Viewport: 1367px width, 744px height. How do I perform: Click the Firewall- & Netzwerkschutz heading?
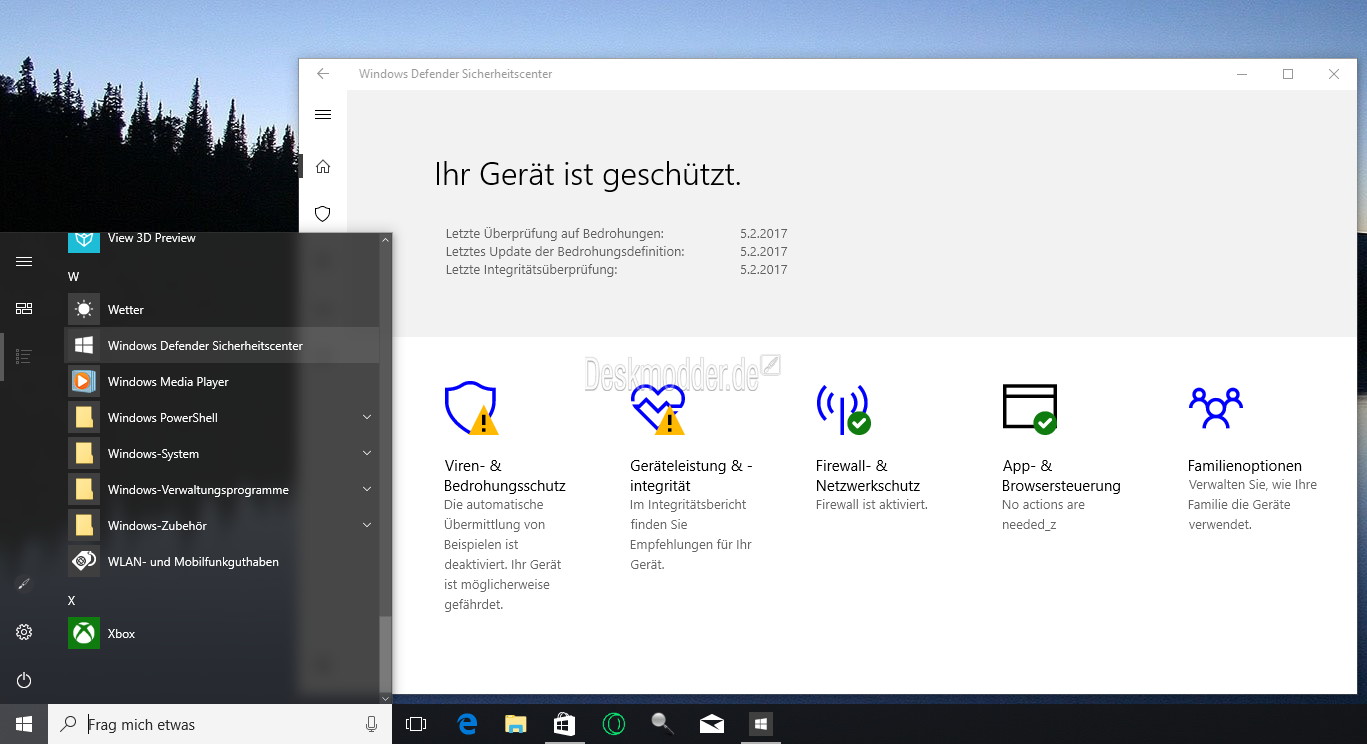coord(868,476)
